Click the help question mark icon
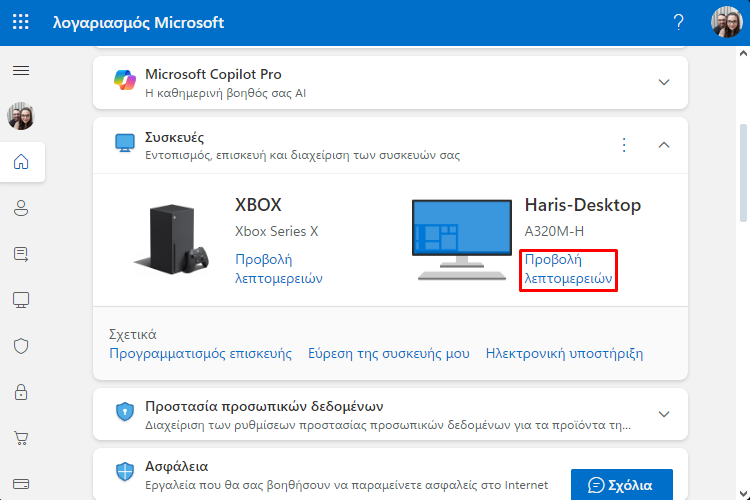The image size is (750, 500). (678, 22)
